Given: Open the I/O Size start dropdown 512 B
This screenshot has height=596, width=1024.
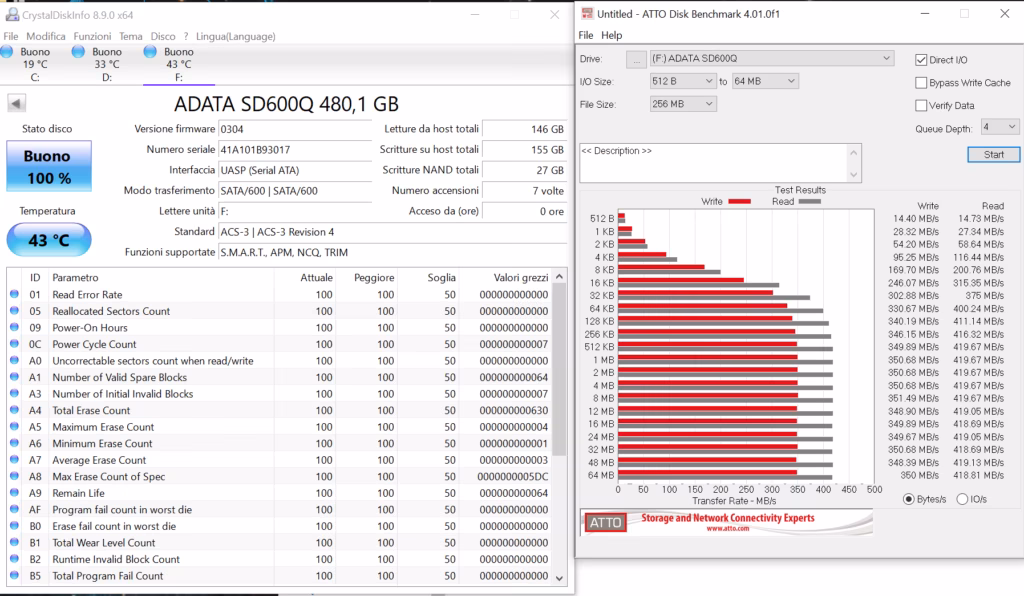Looking at the screenshot, I should 683,81.
